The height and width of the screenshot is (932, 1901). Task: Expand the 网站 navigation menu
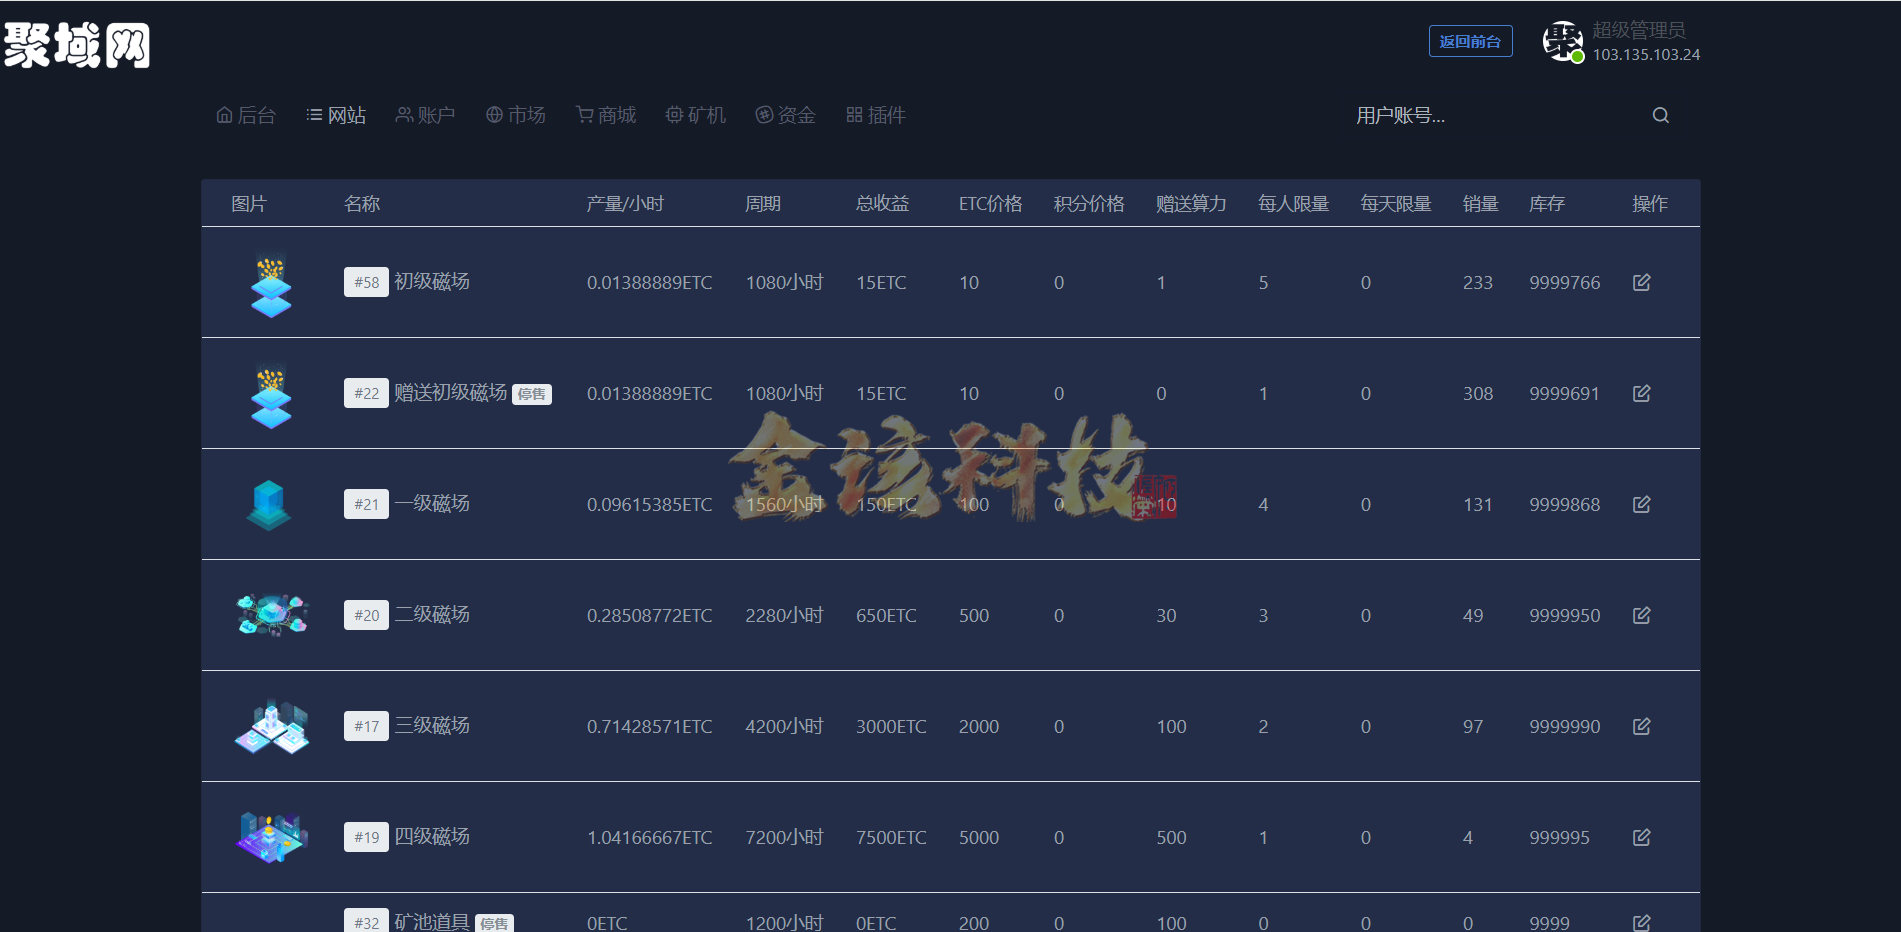[x=336, y=114]
